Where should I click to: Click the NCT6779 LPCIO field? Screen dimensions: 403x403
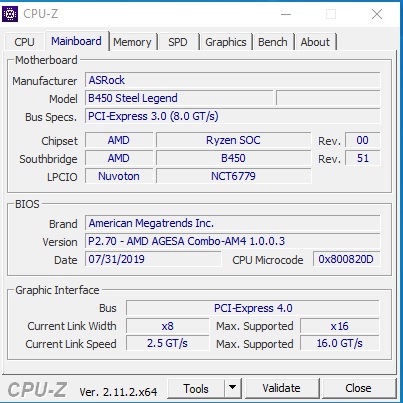(x=234, y=176)
